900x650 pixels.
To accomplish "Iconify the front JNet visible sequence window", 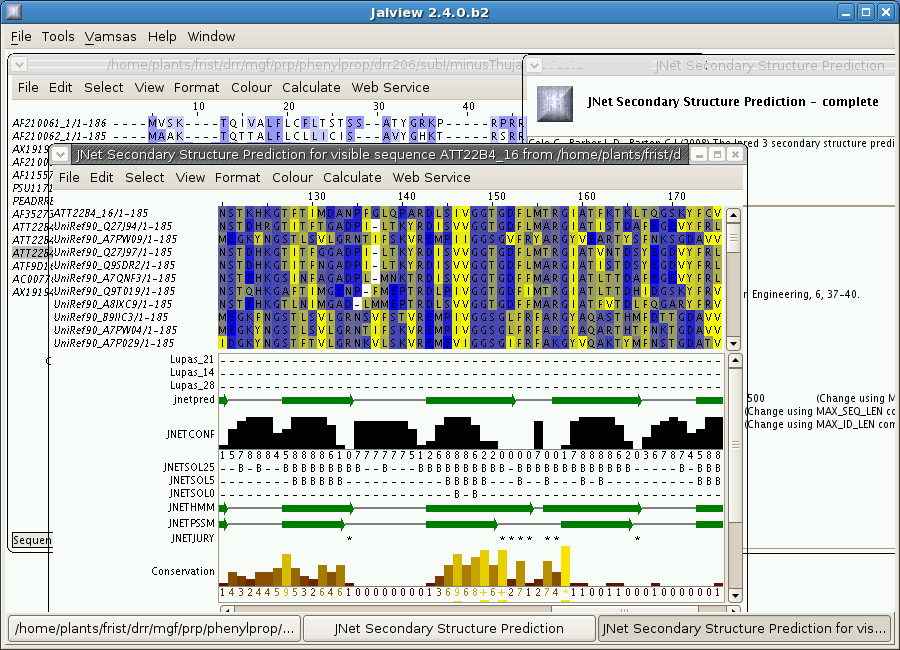I will (x=699, y=154).
